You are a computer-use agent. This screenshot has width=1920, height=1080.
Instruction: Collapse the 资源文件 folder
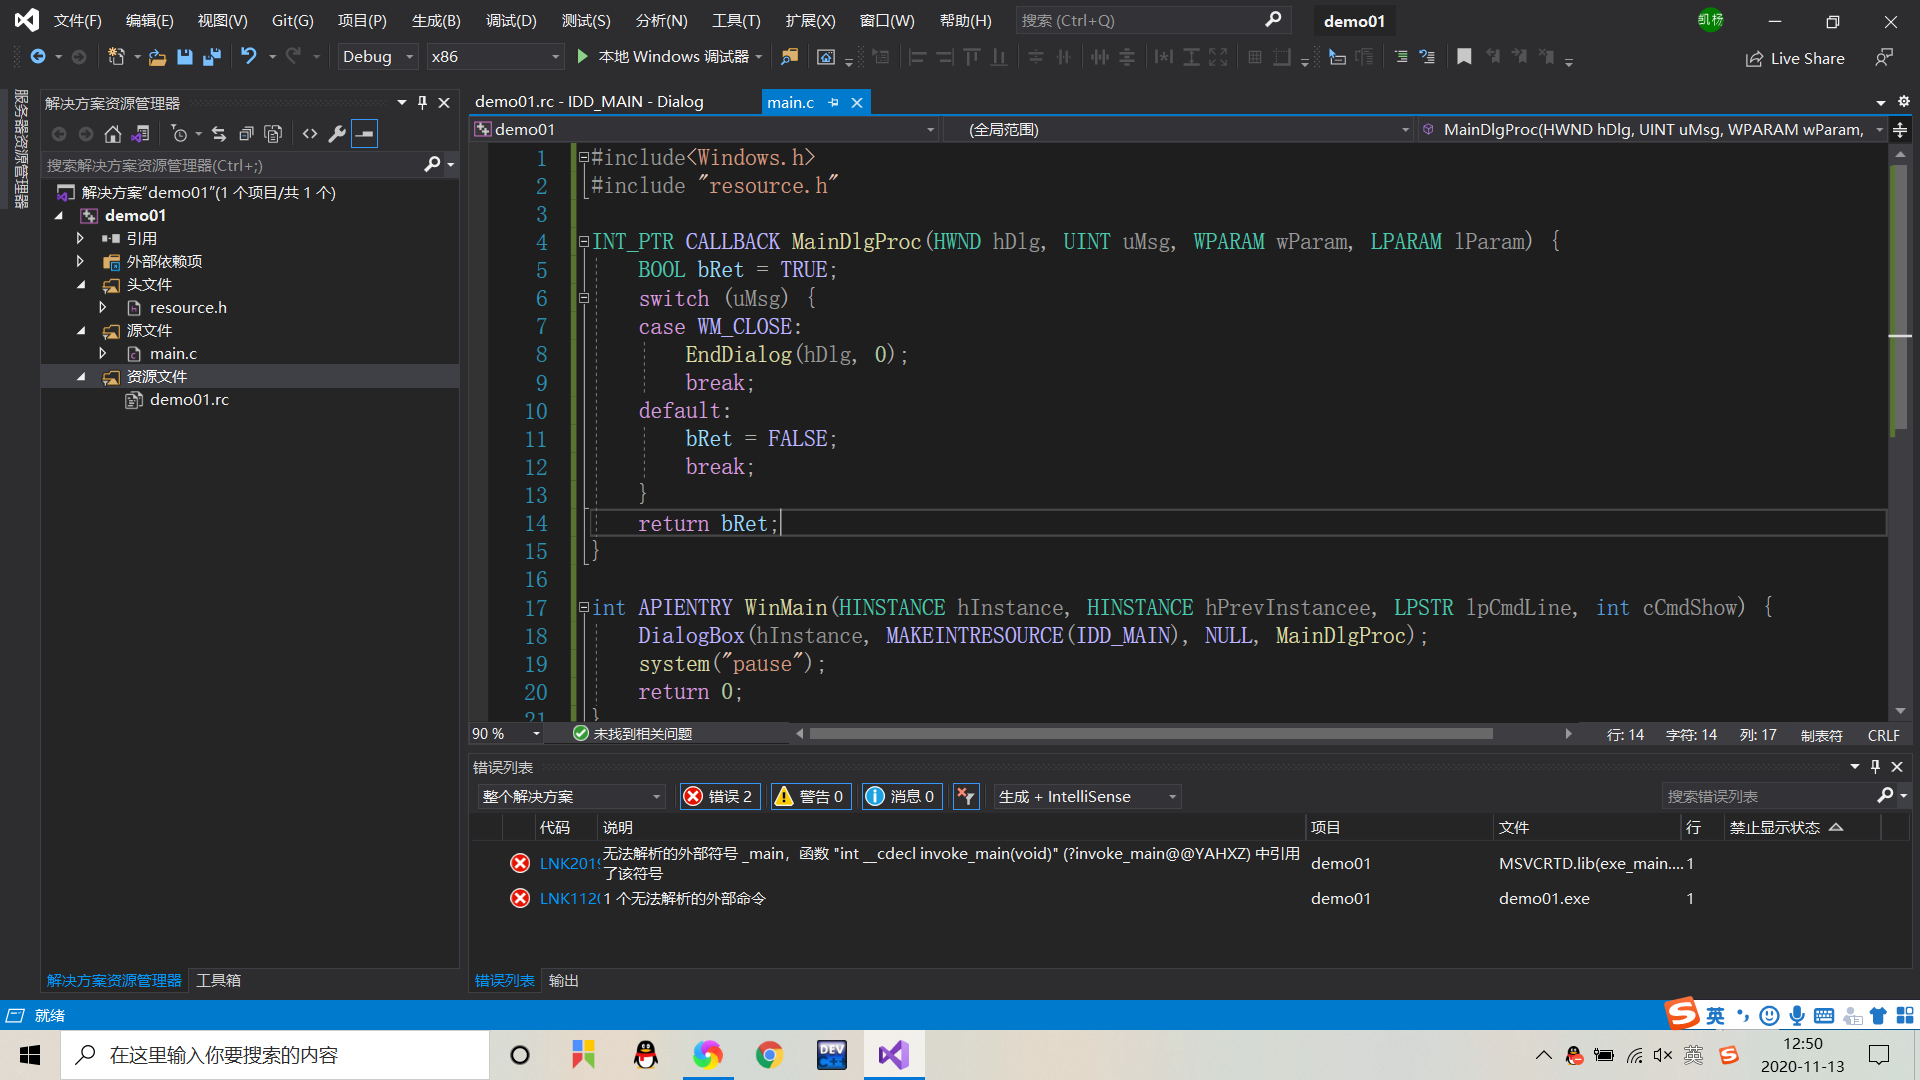pyautogui.click(x=81, y=377)
